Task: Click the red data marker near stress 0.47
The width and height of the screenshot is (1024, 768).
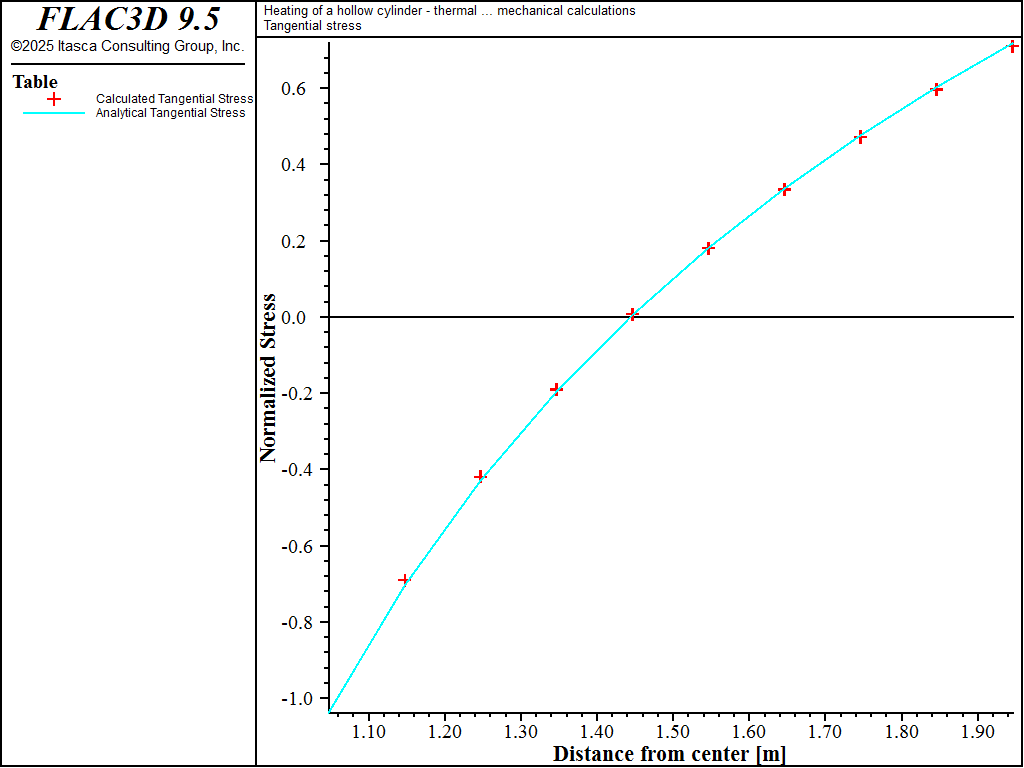Action: (x=860, y=137)
